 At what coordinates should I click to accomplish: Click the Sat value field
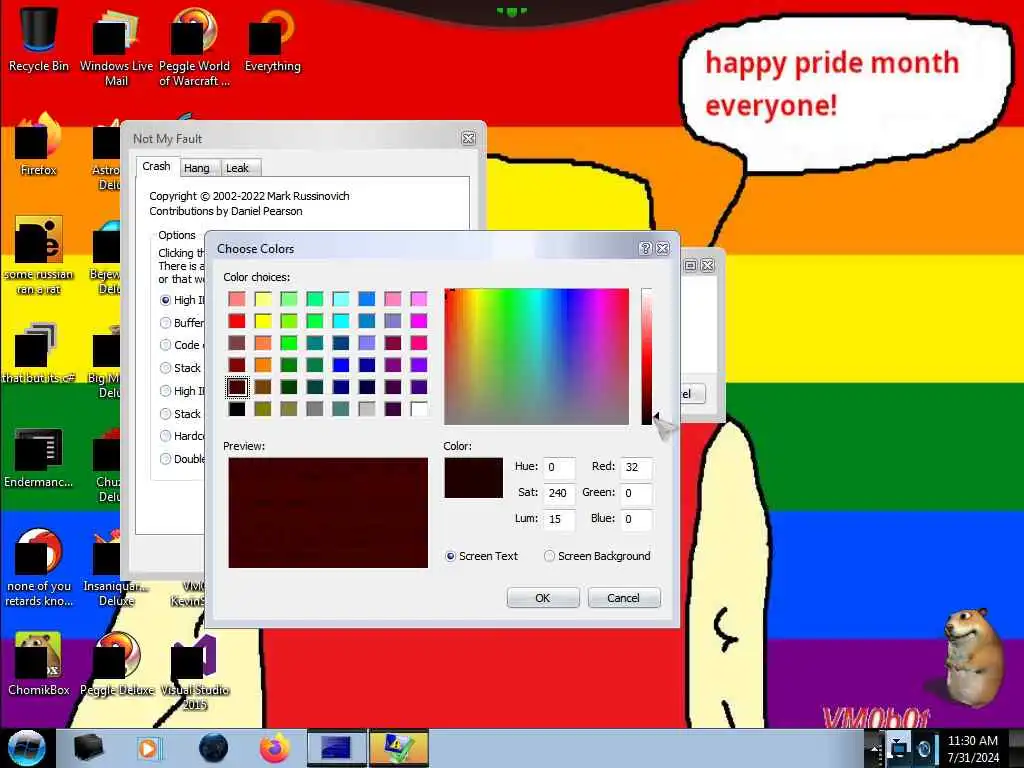pos(559,493)
